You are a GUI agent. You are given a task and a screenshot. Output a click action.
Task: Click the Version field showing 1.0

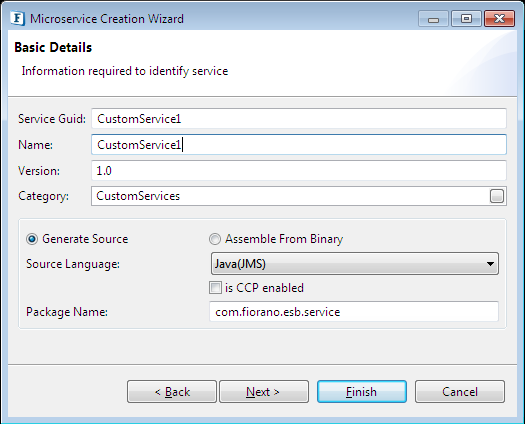click(x=299, y=170)
